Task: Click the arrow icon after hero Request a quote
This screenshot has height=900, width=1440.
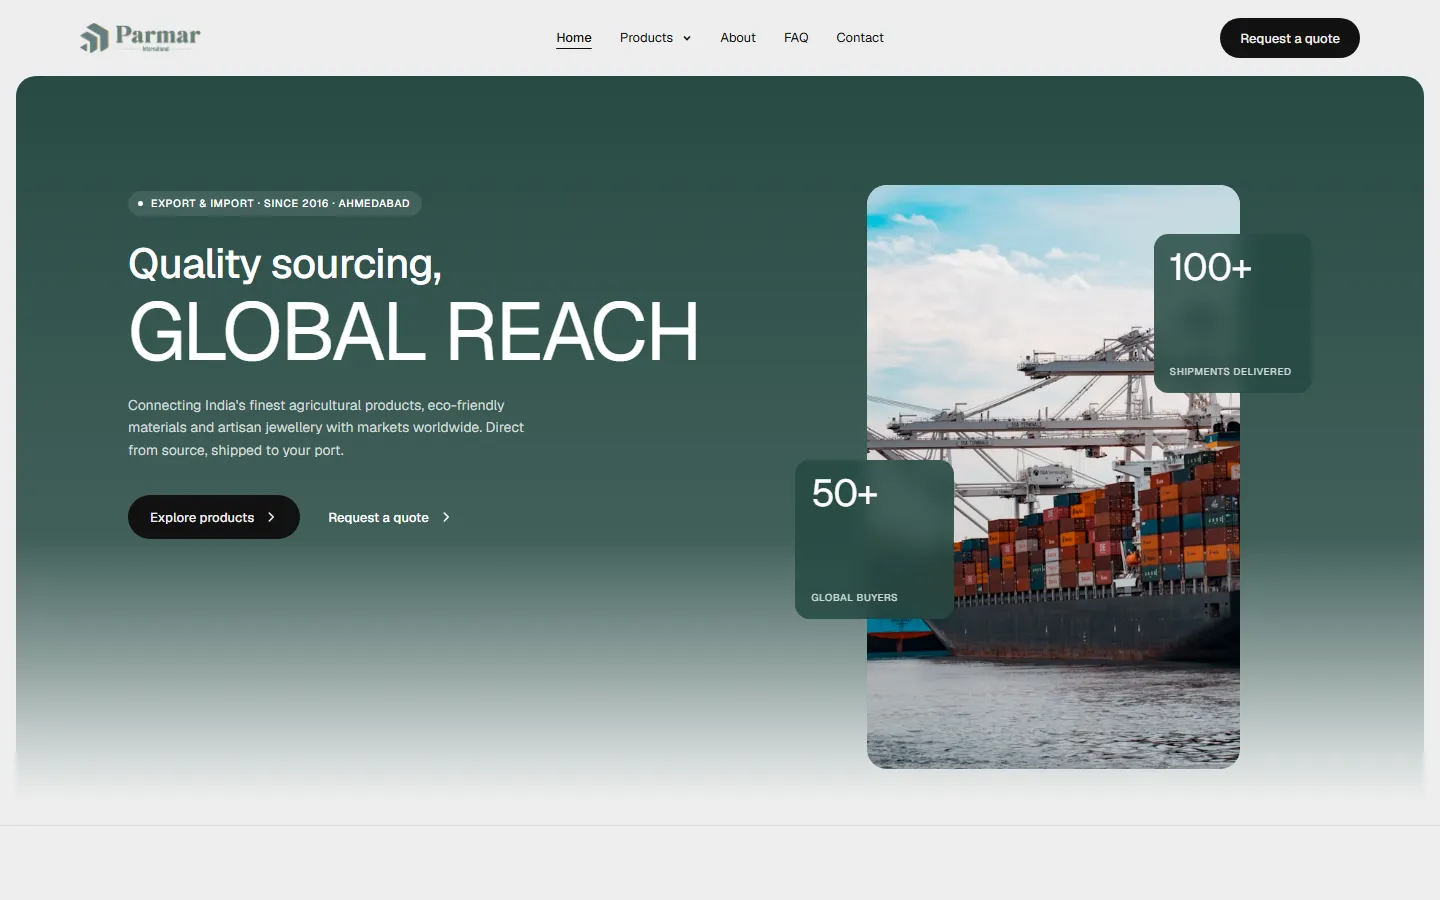Action: pos(446,517)
